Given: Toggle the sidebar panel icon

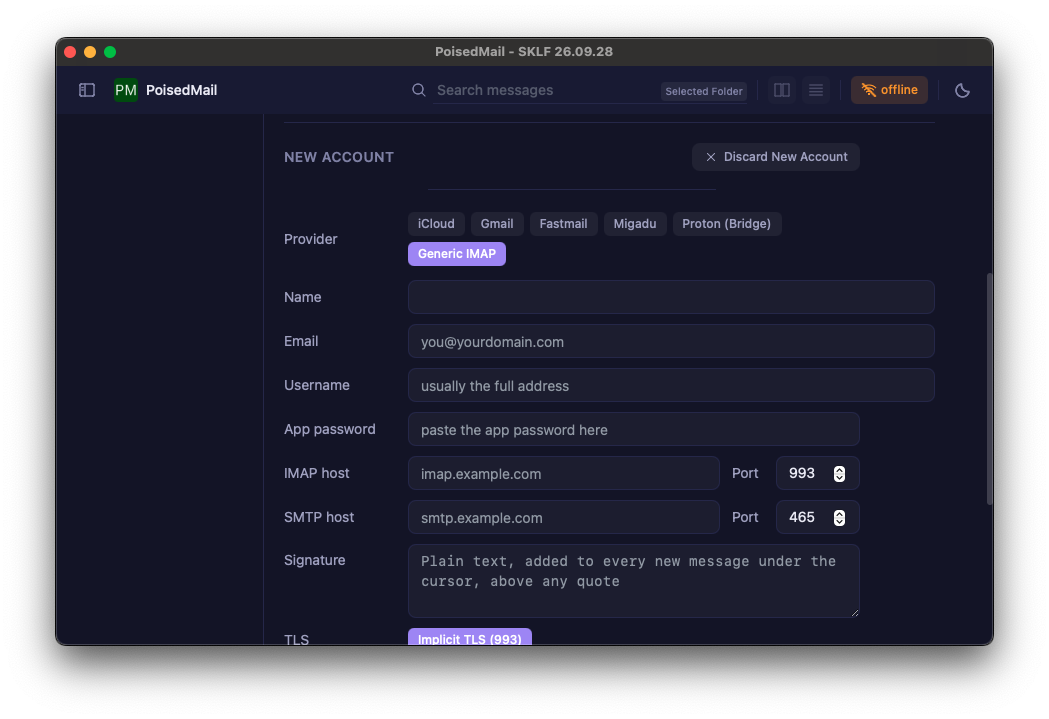Looking at the screenshot, I should 87,90.
